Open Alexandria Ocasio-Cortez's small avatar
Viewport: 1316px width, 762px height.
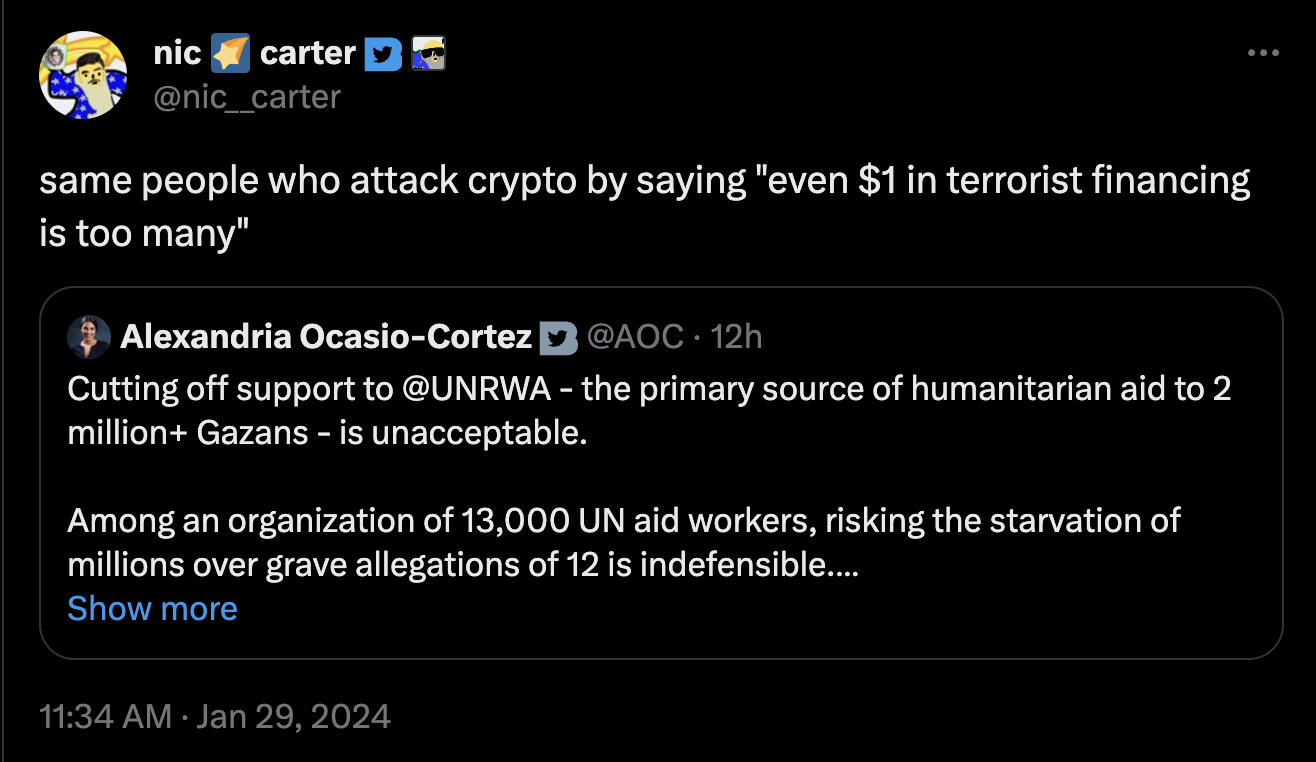(89, 337)
